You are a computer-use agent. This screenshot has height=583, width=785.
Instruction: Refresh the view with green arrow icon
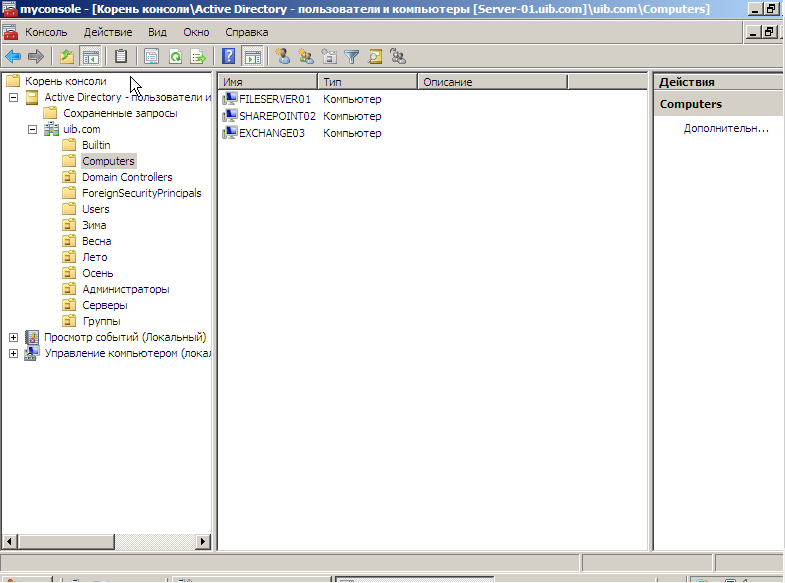point(175,57)
